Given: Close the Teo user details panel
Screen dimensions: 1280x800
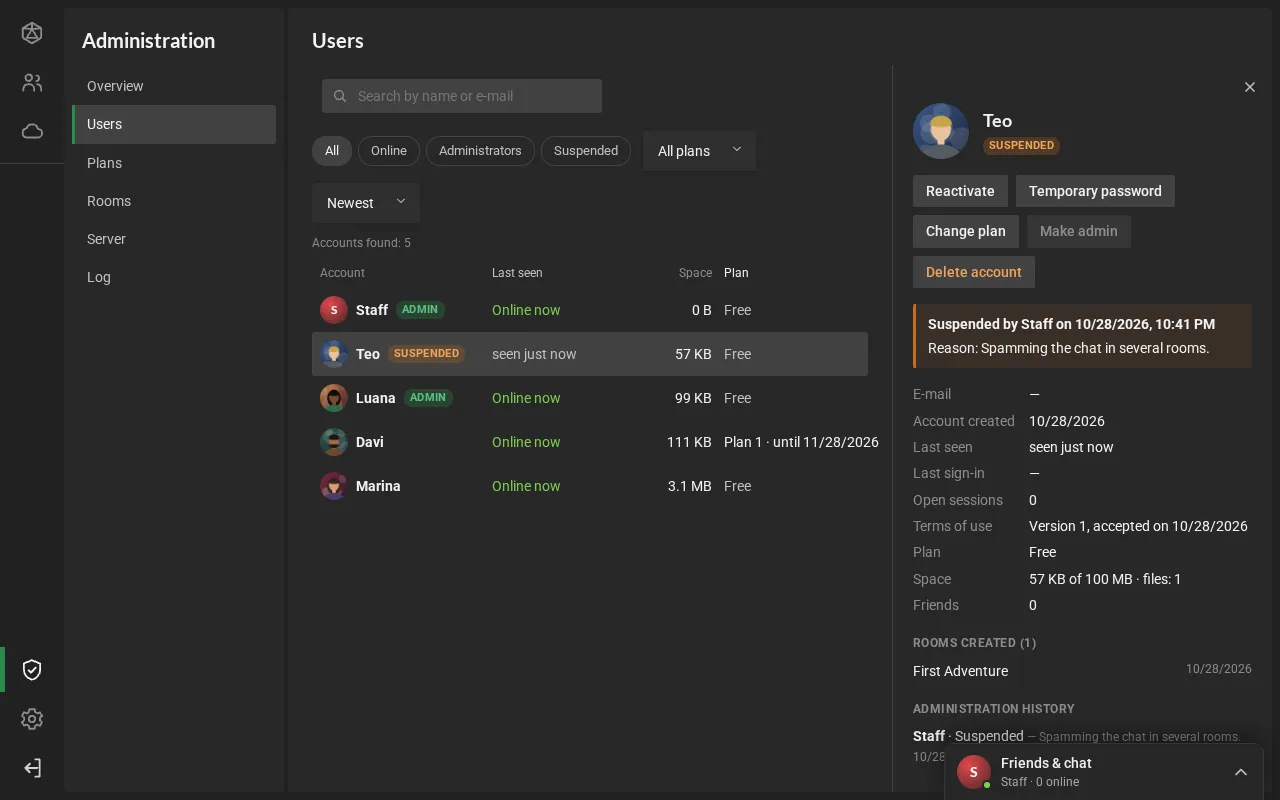Looking at the screenshot, I should tap(1250, 87).
